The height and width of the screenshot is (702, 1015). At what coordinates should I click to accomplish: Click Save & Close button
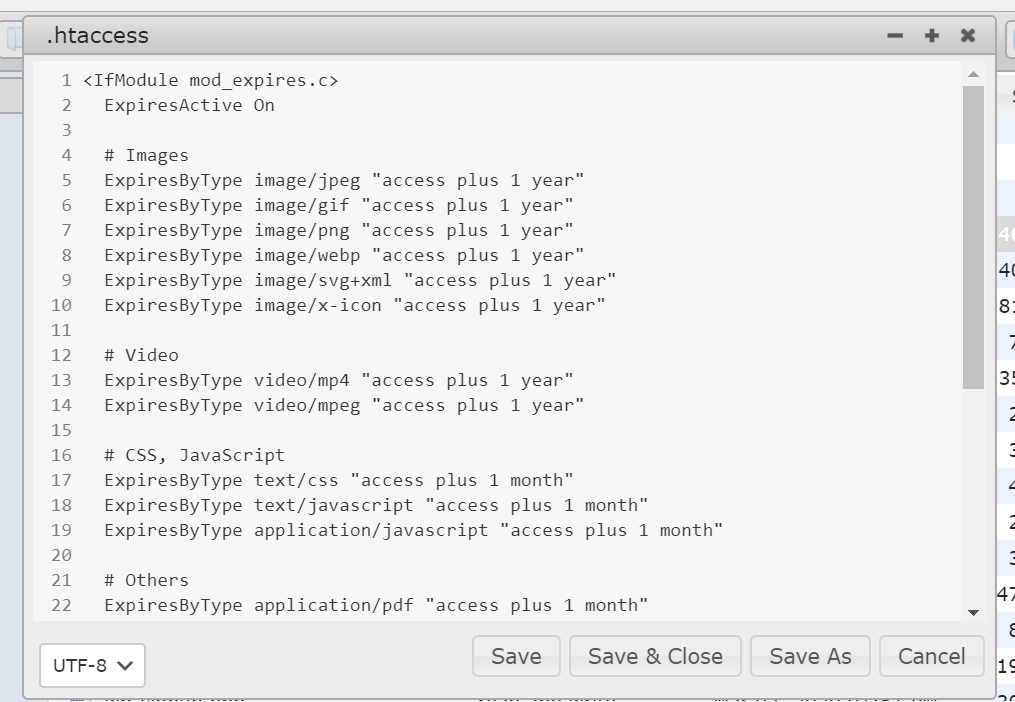[x=655, y=656]
